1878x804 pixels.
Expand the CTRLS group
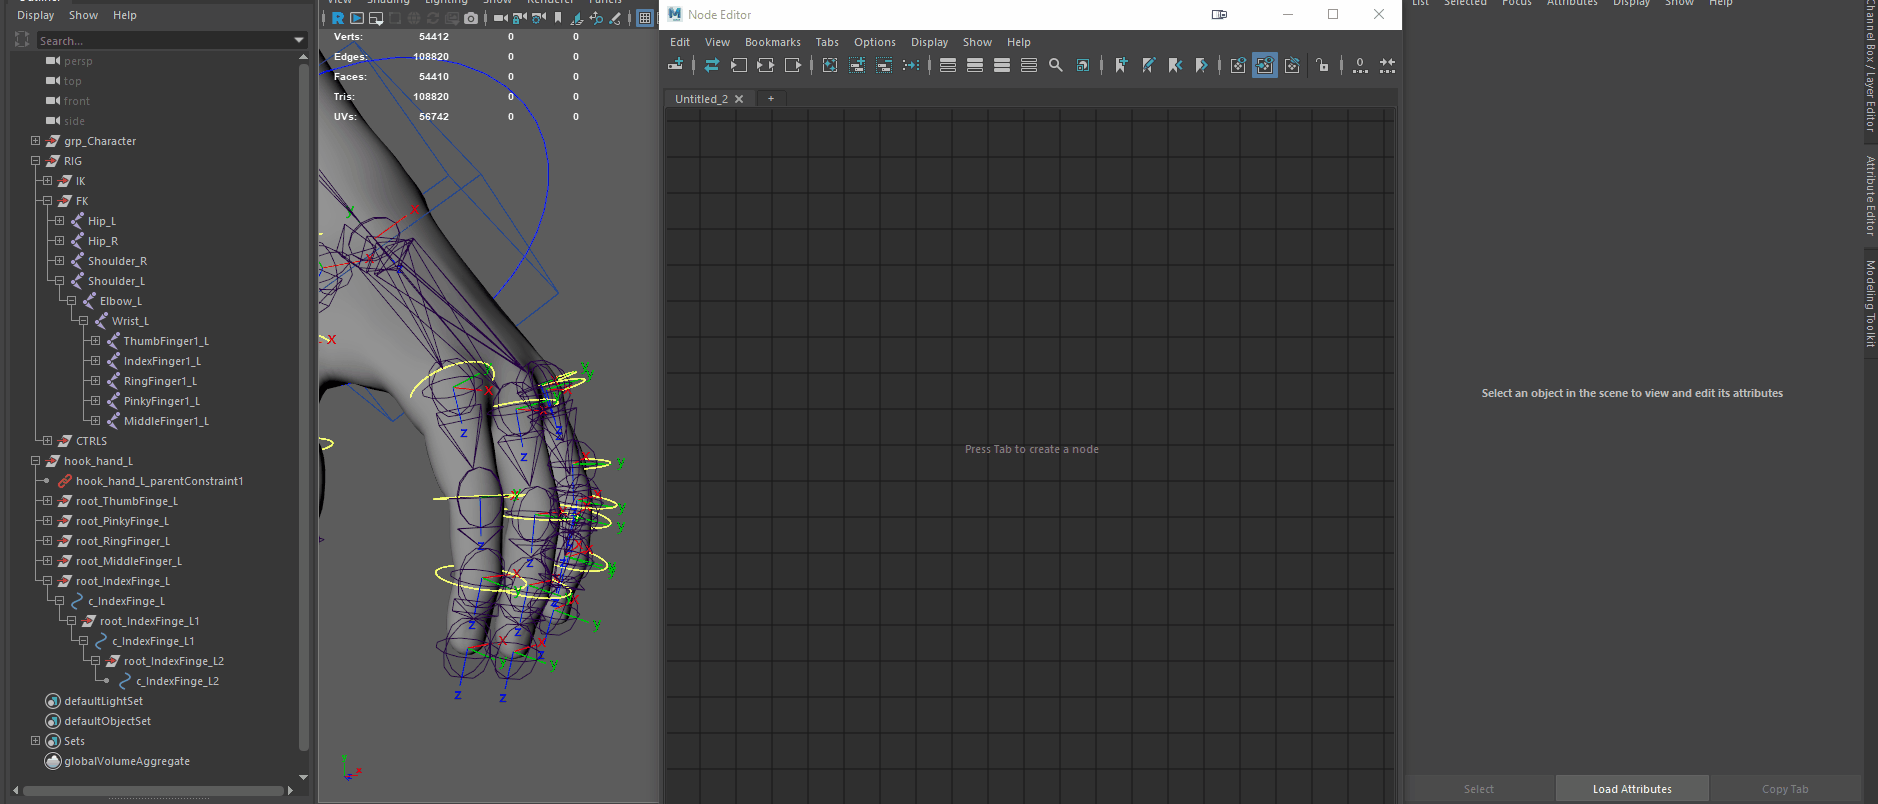(47, 441)
